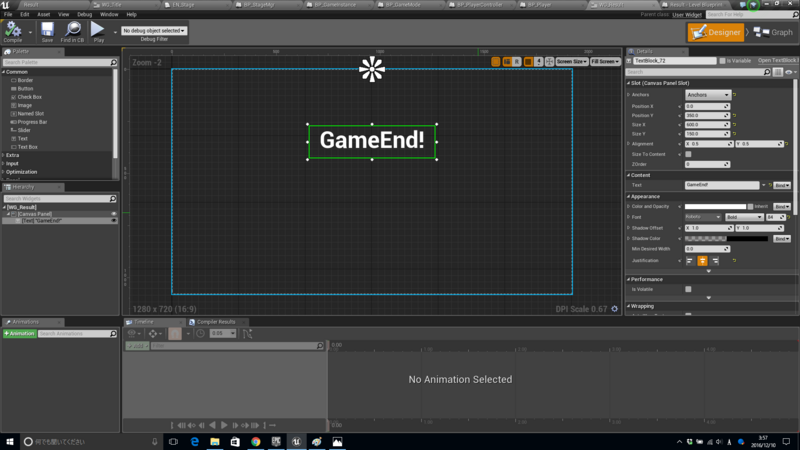800x450 pixels.
Task: Align text right justification
Action: 715,261
